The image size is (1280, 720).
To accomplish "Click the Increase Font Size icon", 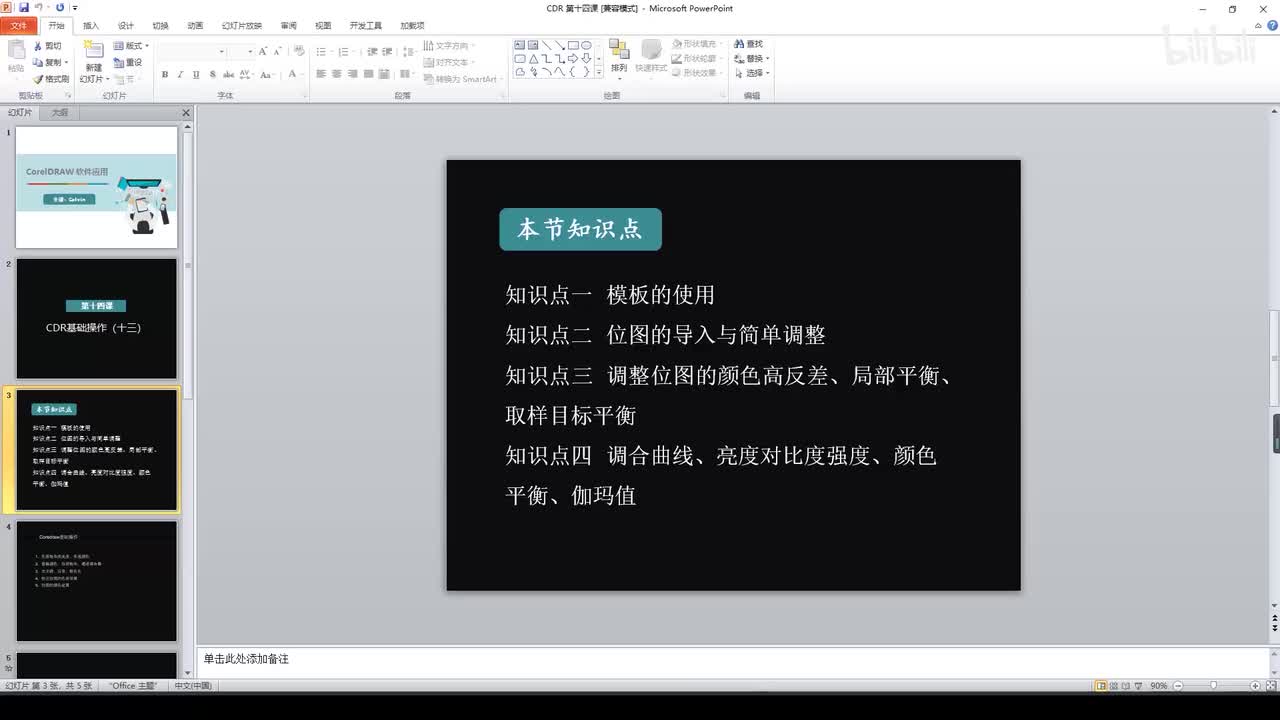I will click(x=263, y=51).
